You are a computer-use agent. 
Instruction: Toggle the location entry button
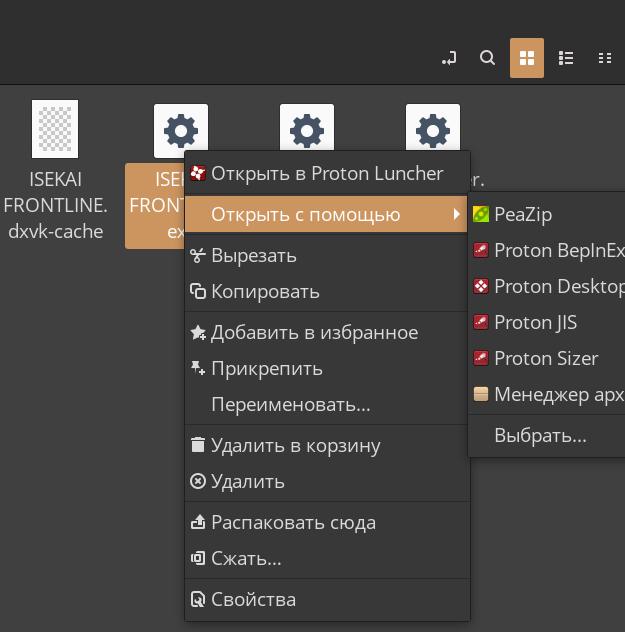[x=449, y=58]
